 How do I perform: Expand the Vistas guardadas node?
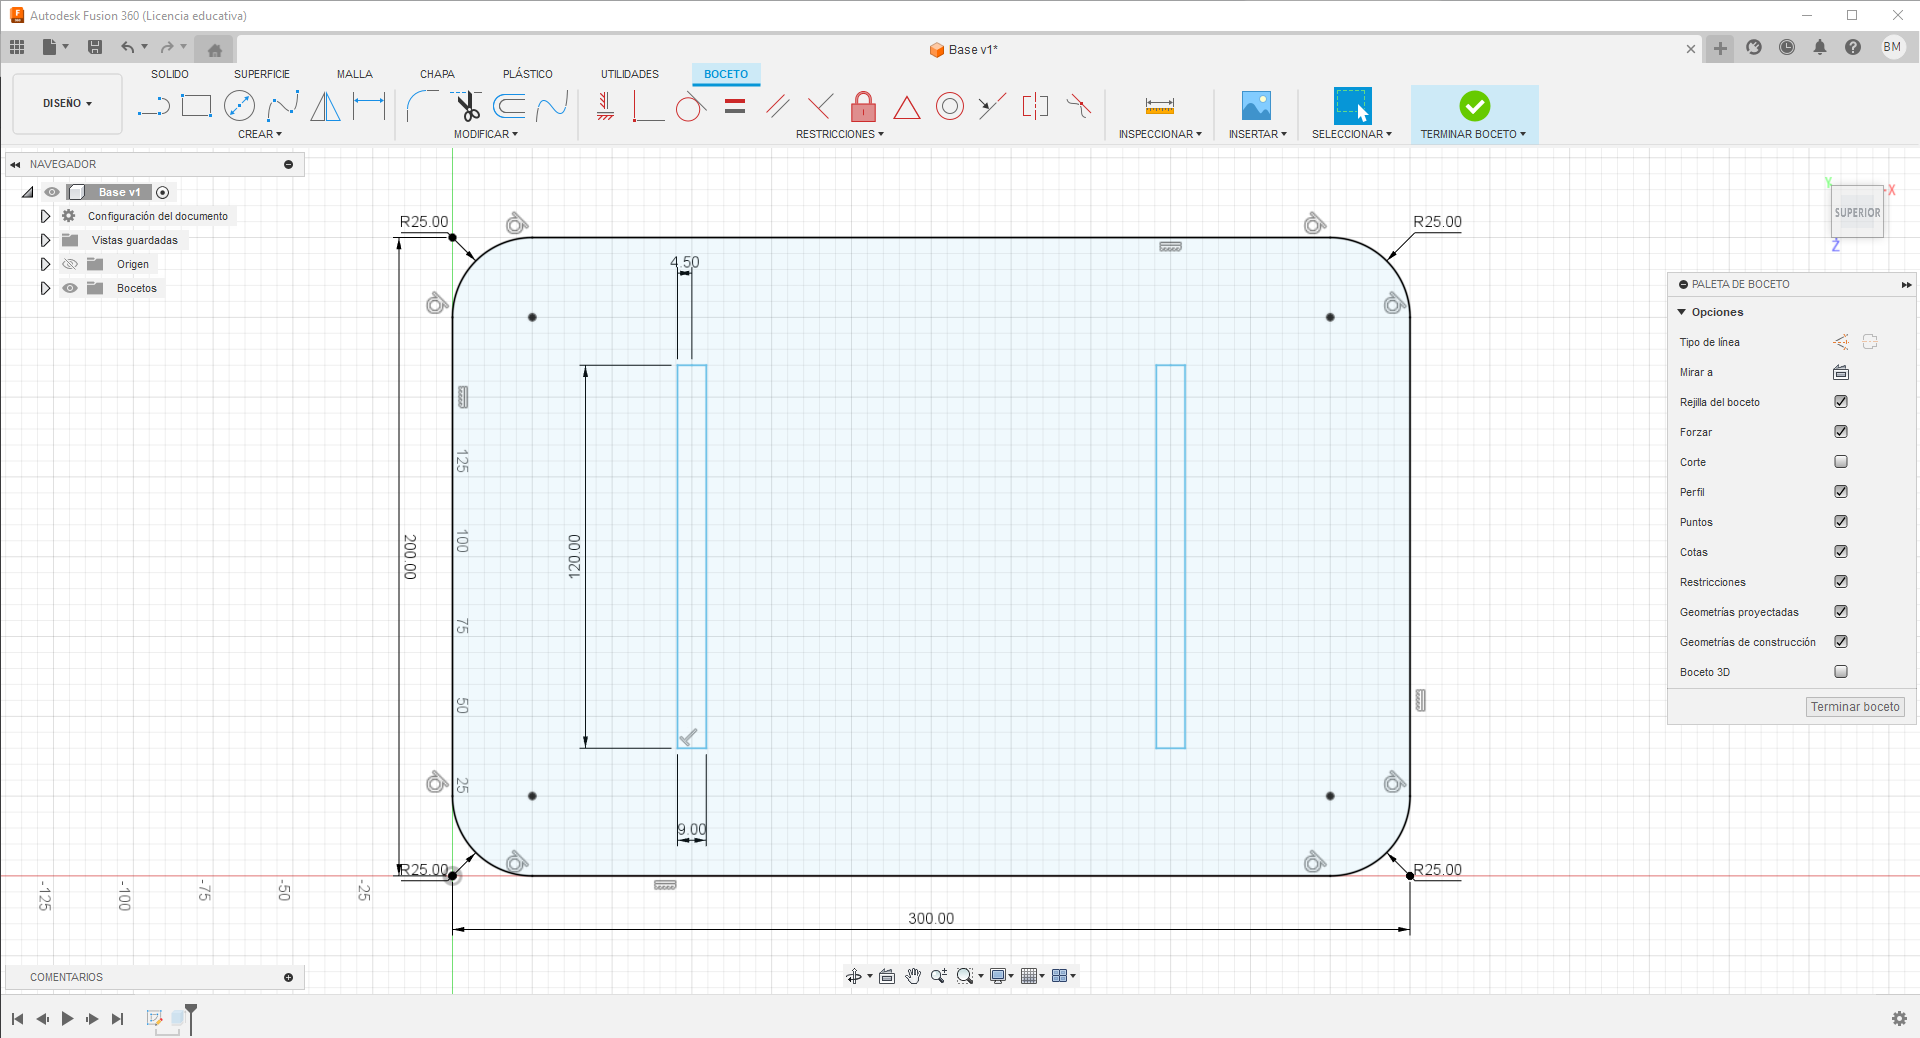coord(45,240)
